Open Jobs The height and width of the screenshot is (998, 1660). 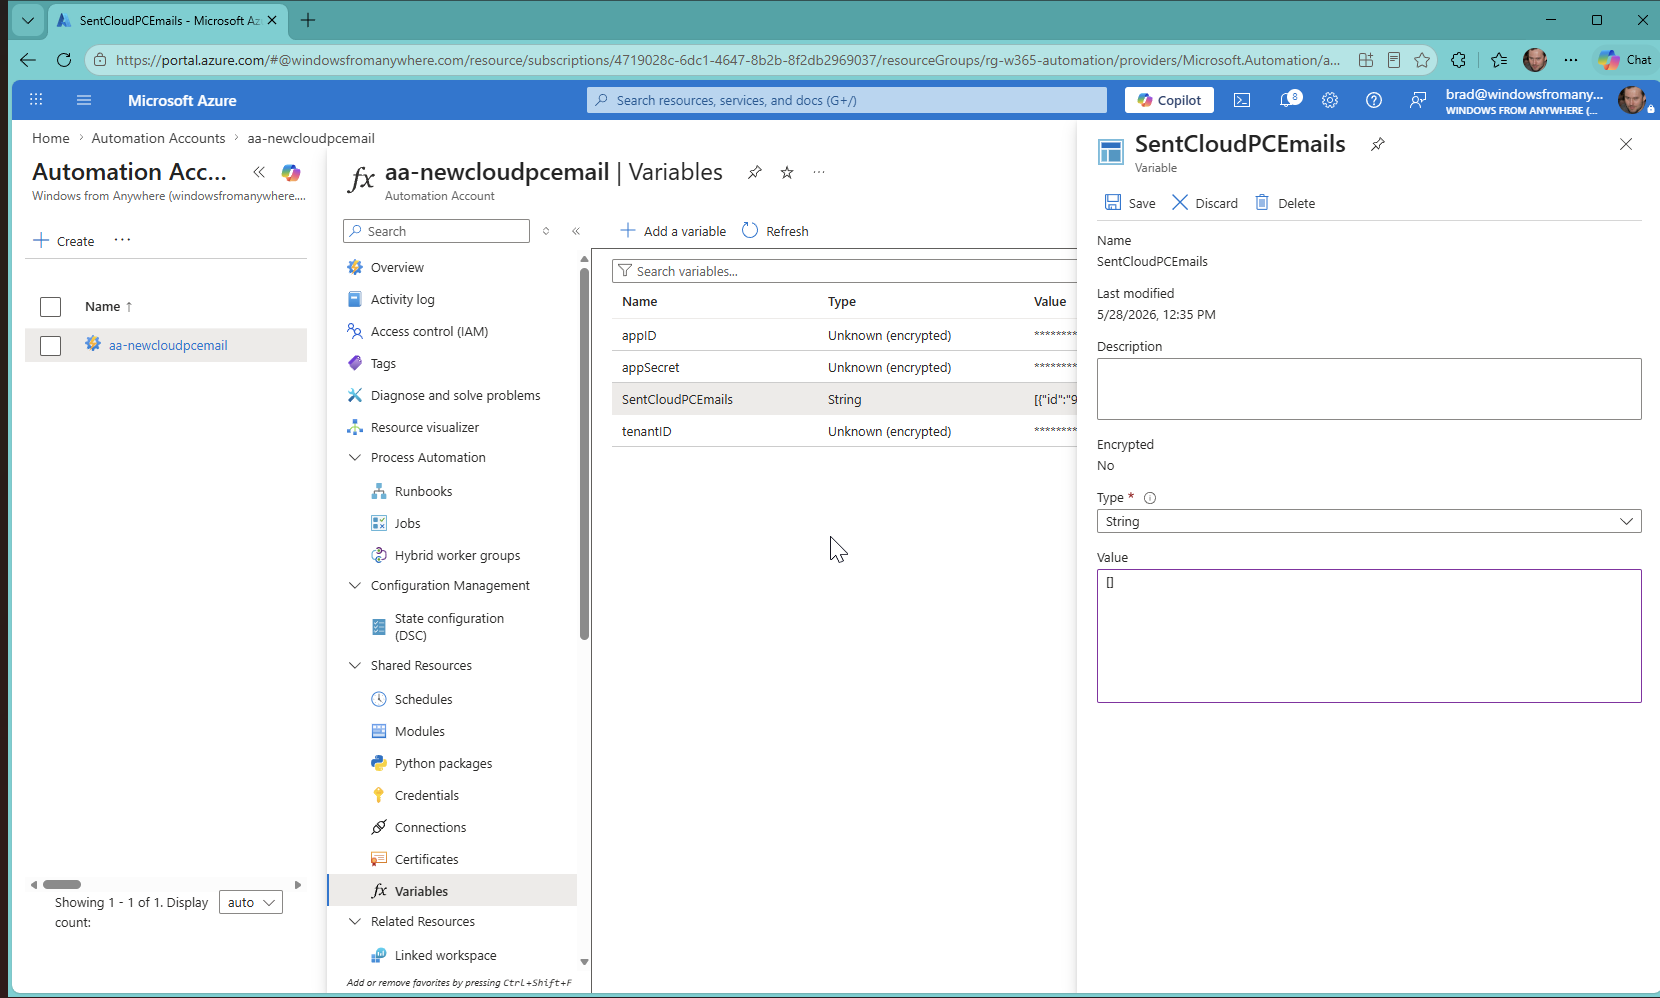coord(407,523)
